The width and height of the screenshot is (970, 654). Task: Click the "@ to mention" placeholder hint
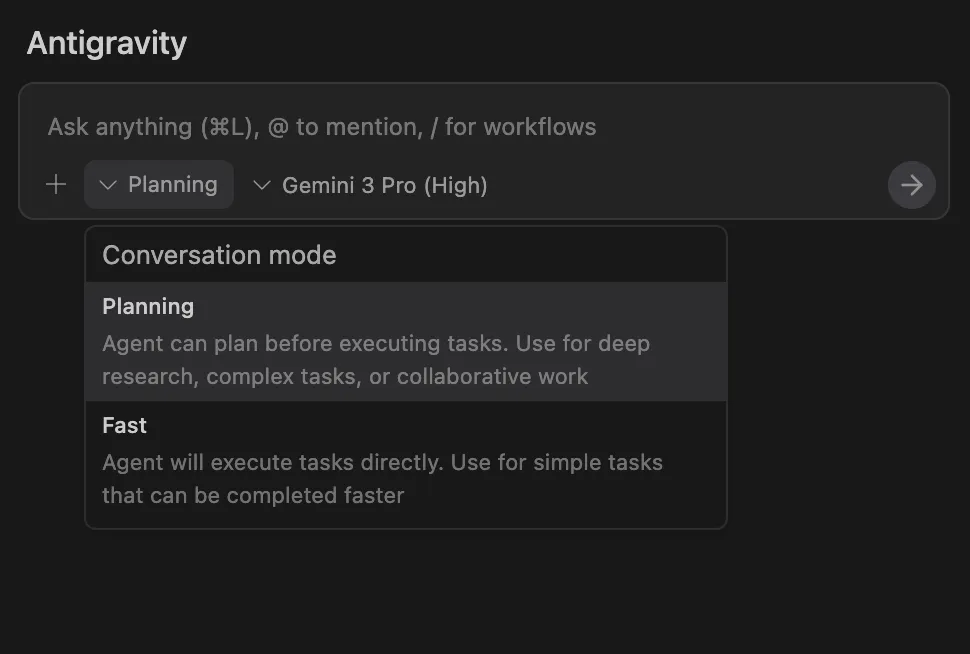(x=343, y=127)
